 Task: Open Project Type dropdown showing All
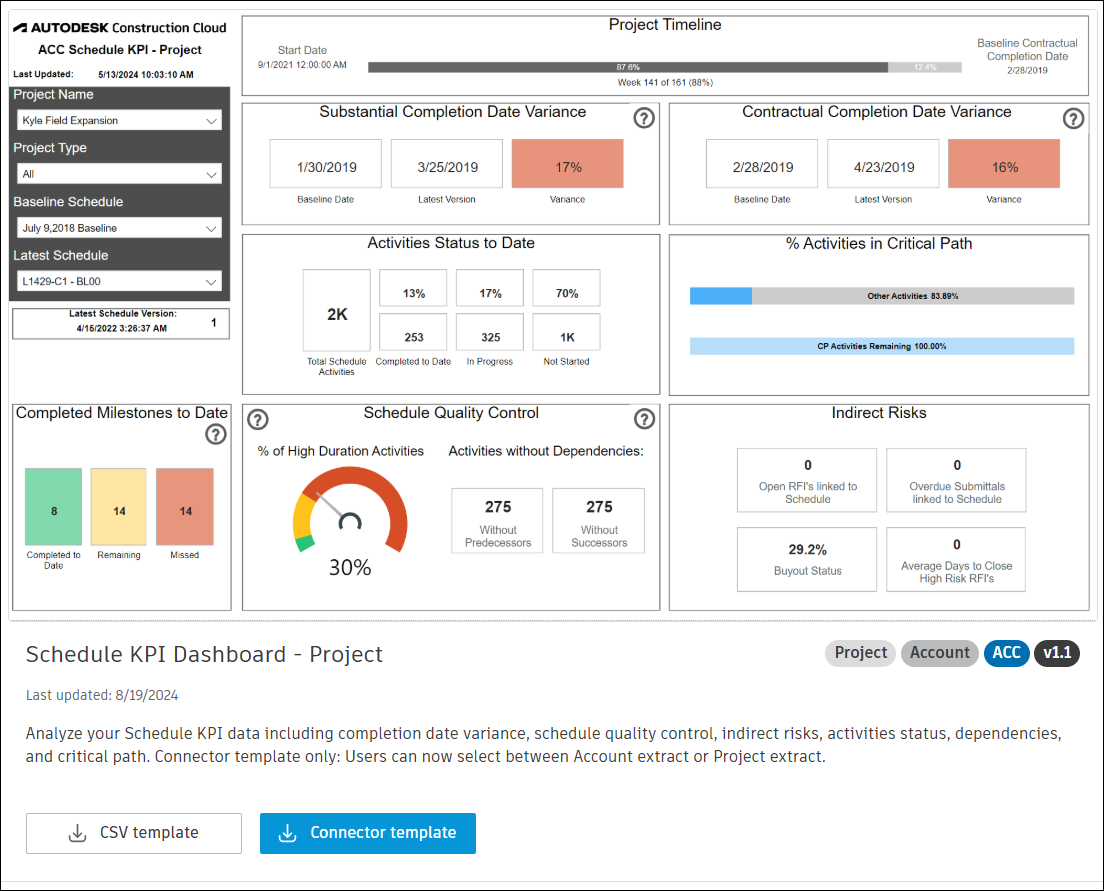pos(119,174)
